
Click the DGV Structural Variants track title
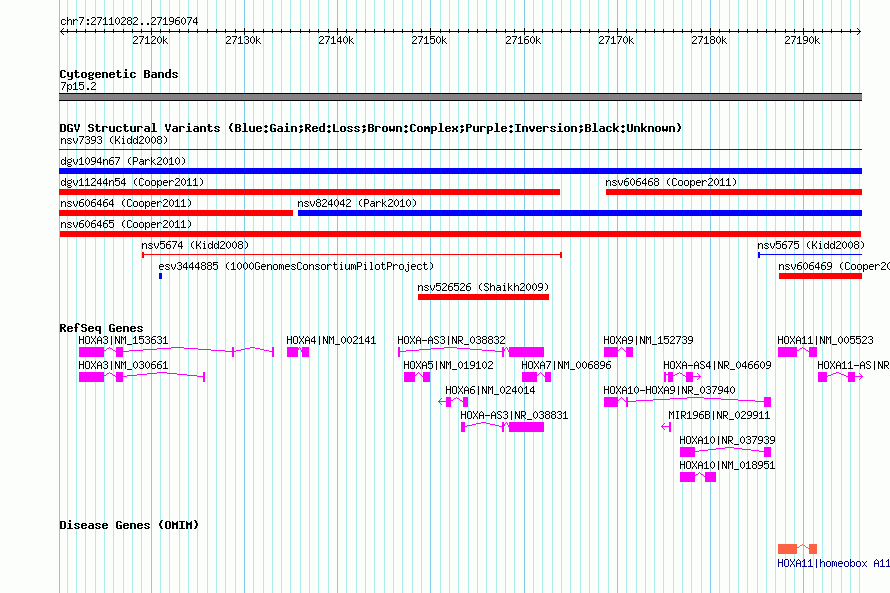tap(370, 128)
